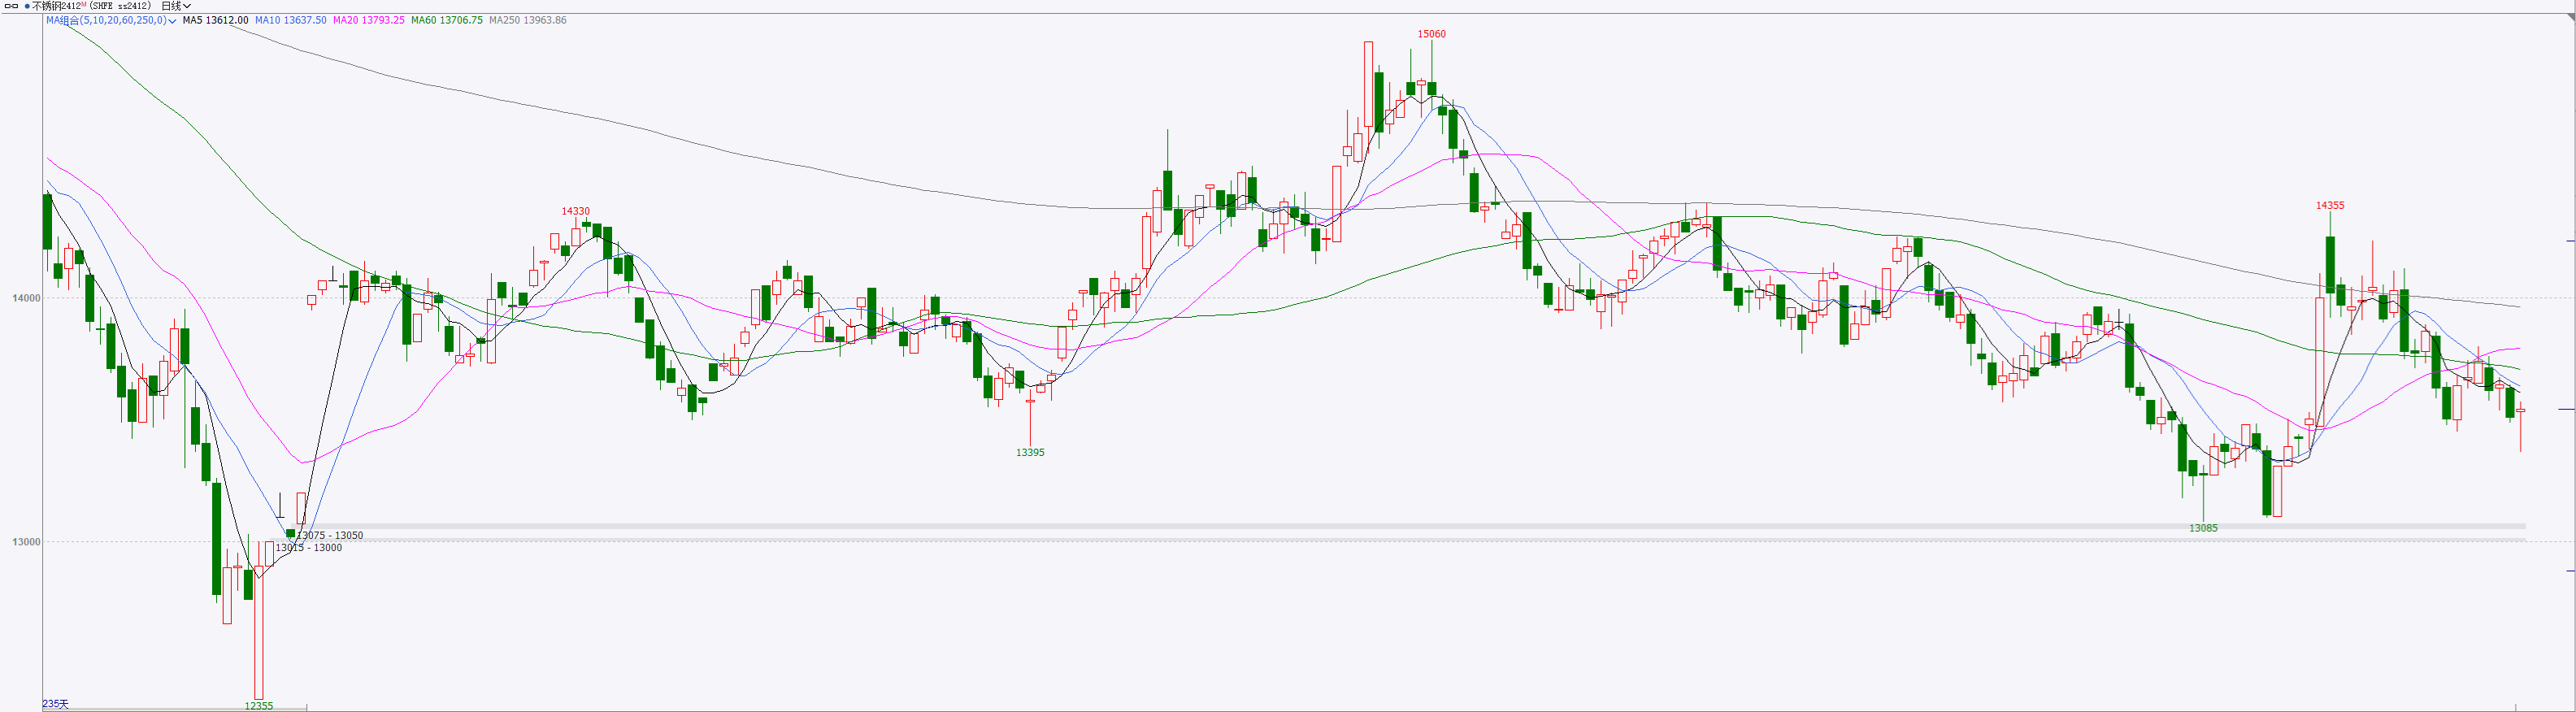2576x712 pixels.
Task: Select the blue MA10 indicator label
Action: point(290,20)
